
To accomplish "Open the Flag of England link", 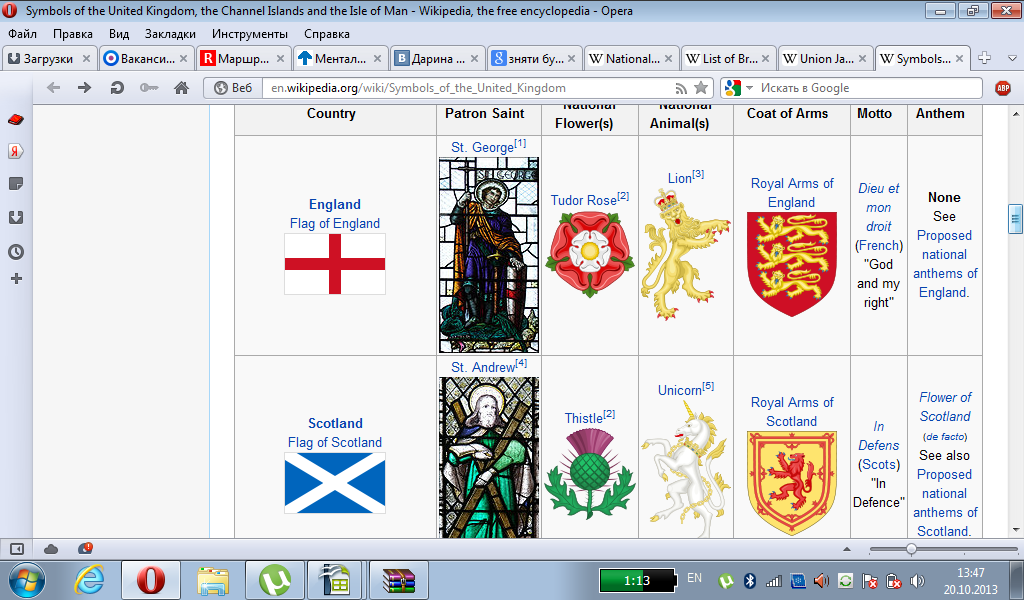I will [x=334, y=223].
